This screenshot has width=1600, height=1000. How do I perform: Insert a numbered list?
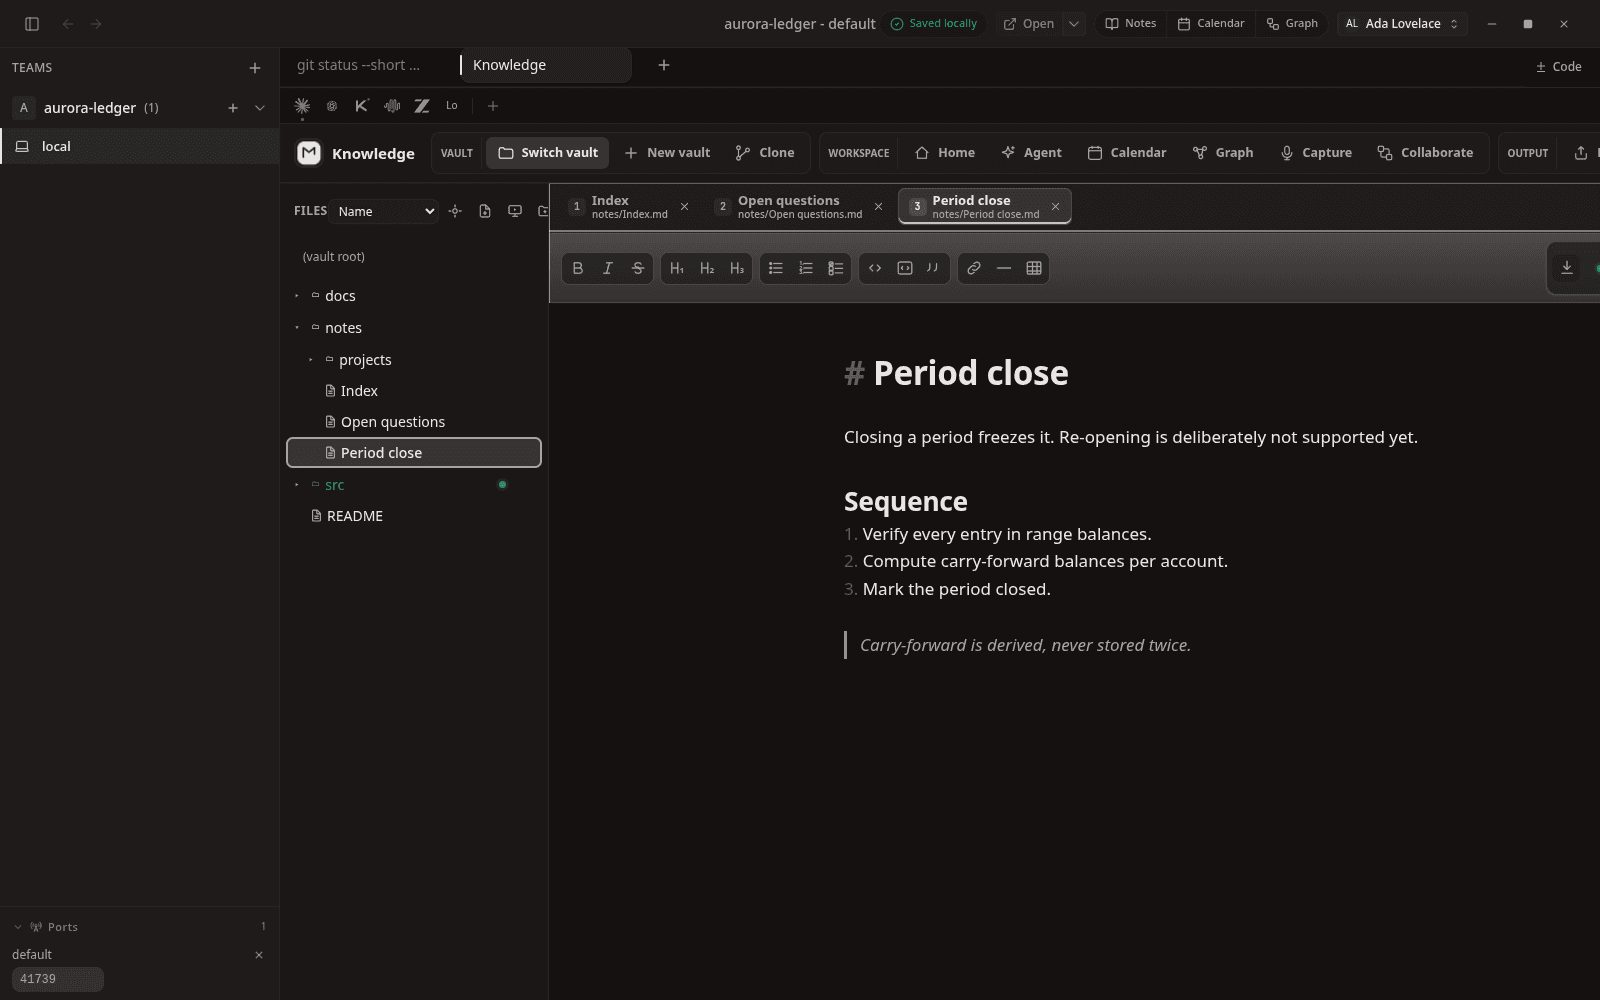(806, 268)
